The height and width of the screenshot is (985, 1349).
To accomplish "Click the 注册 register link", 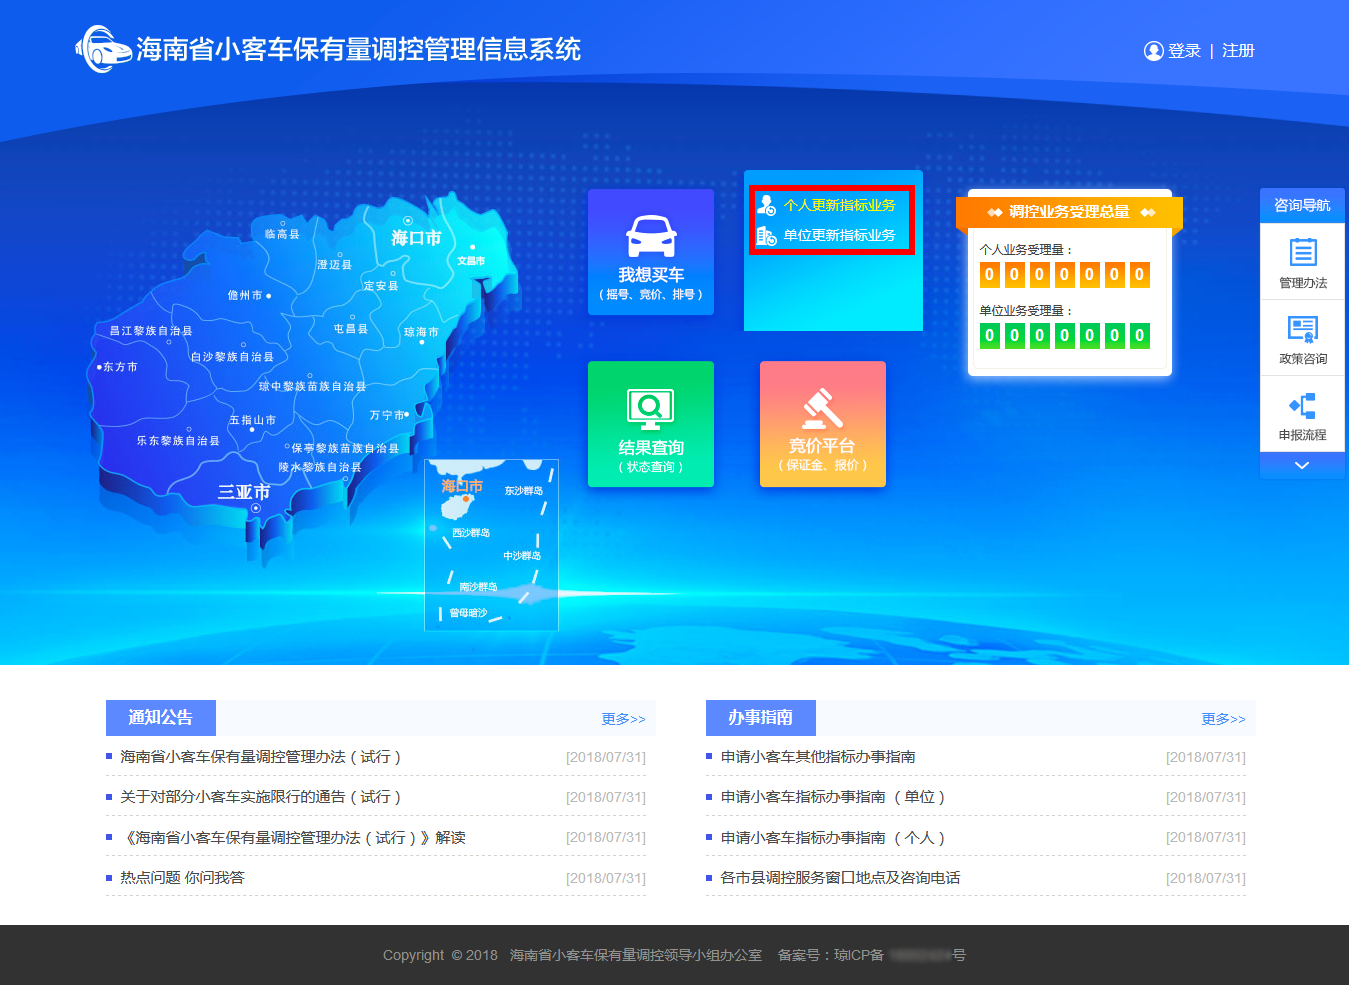I will click(1238, 51).
